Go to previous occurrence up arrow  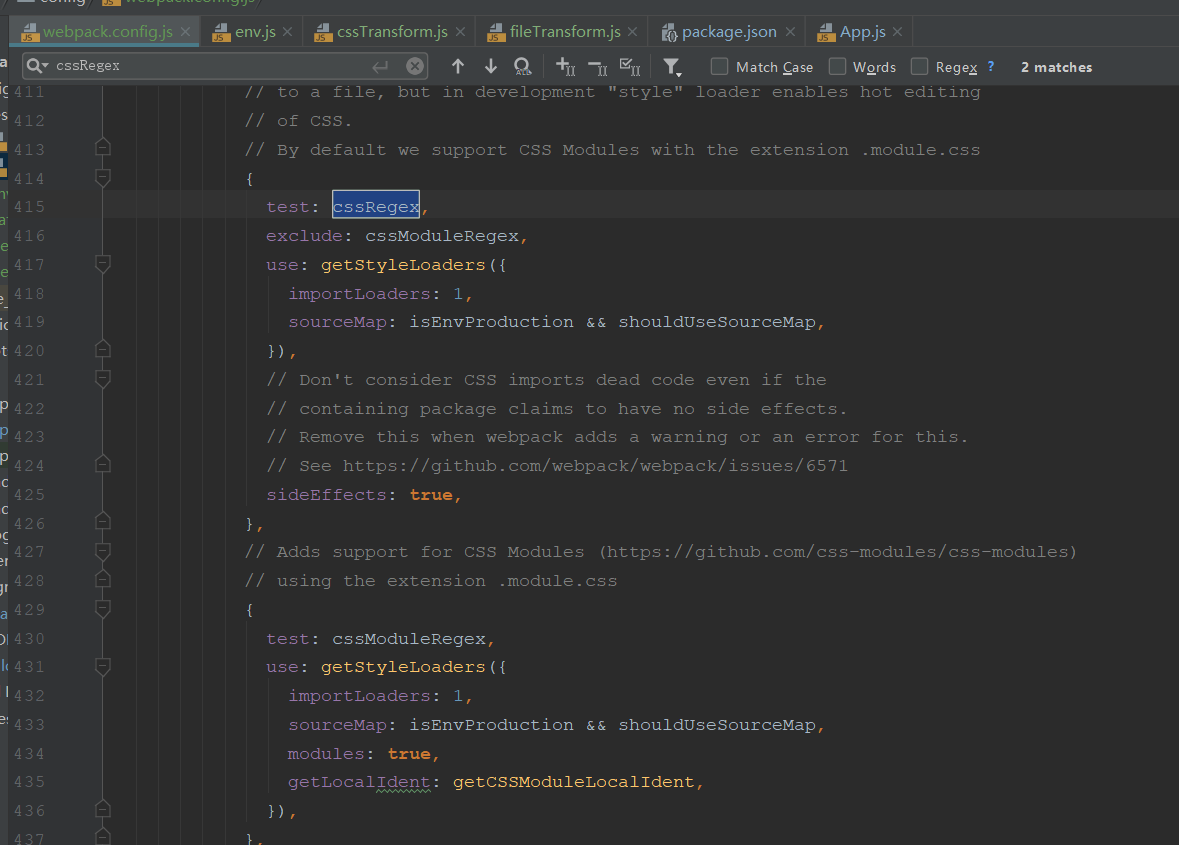click(458, 66)
